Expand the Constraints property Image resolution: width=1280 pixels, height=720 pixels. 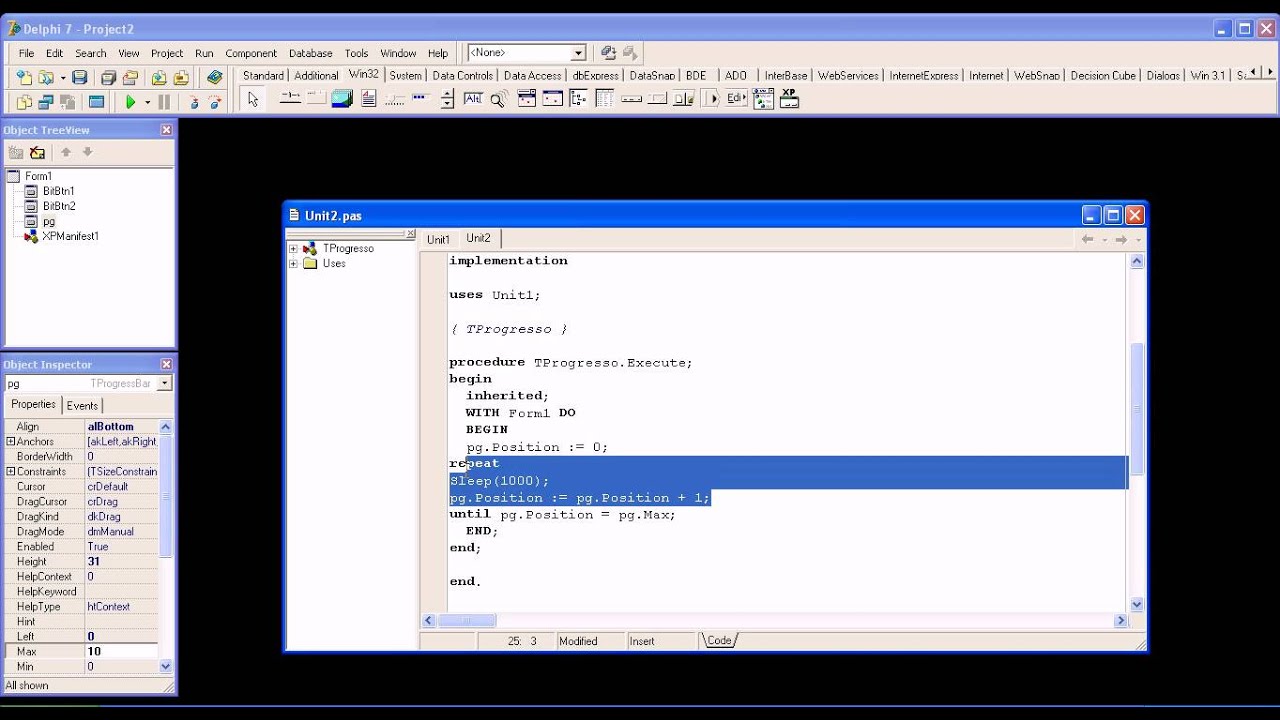click(x=11, y=471)
